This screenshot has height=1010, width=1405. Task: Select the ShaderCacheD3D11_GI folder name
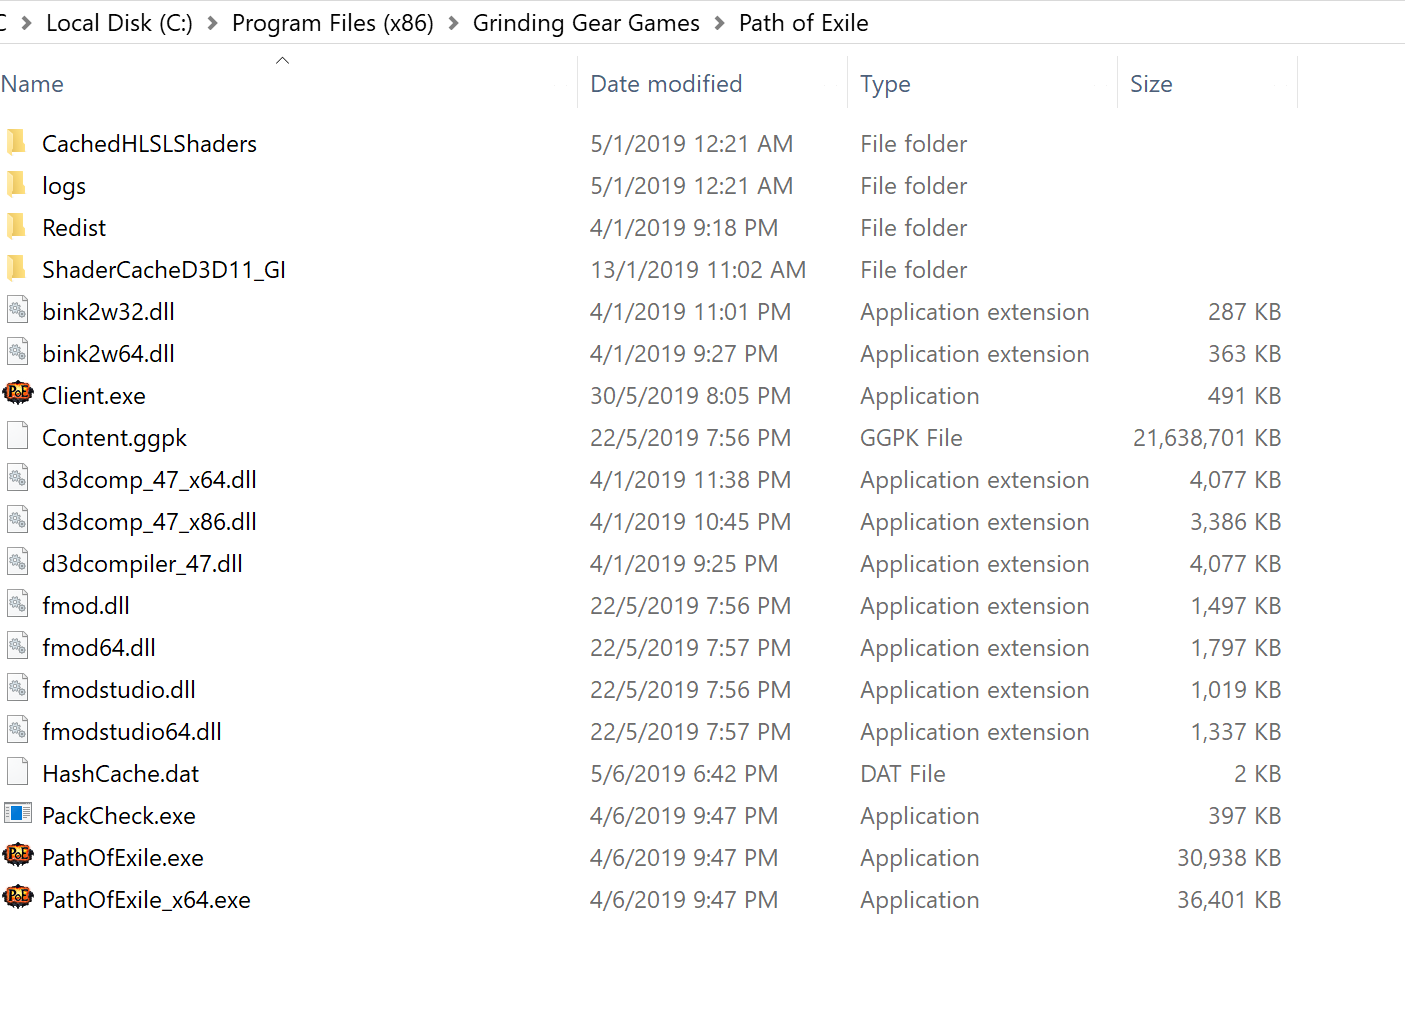(164, 270)
